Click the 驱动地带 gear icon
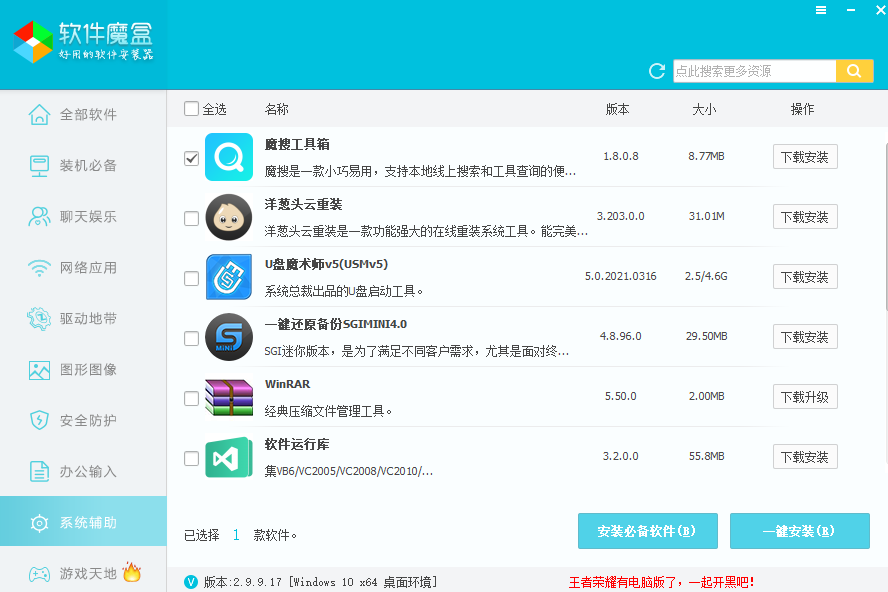The image size is (888, 592). (39, 318)
